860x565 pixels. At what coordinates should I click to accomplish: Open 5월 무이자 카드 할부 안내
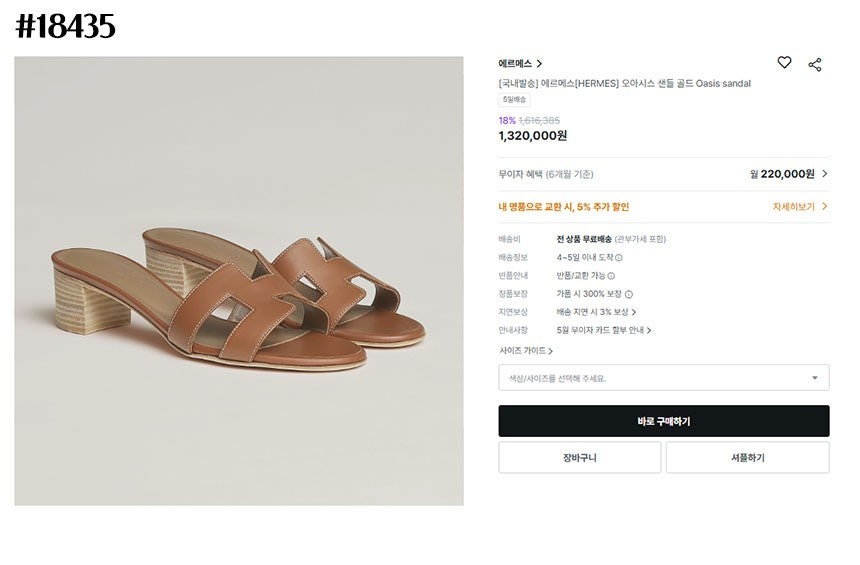tap(604, 331)
